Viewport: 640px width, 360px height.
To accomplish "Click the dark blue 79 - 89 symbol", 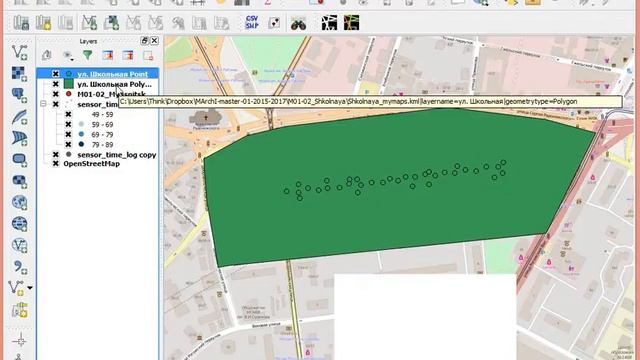I will [x=81, y=144].
